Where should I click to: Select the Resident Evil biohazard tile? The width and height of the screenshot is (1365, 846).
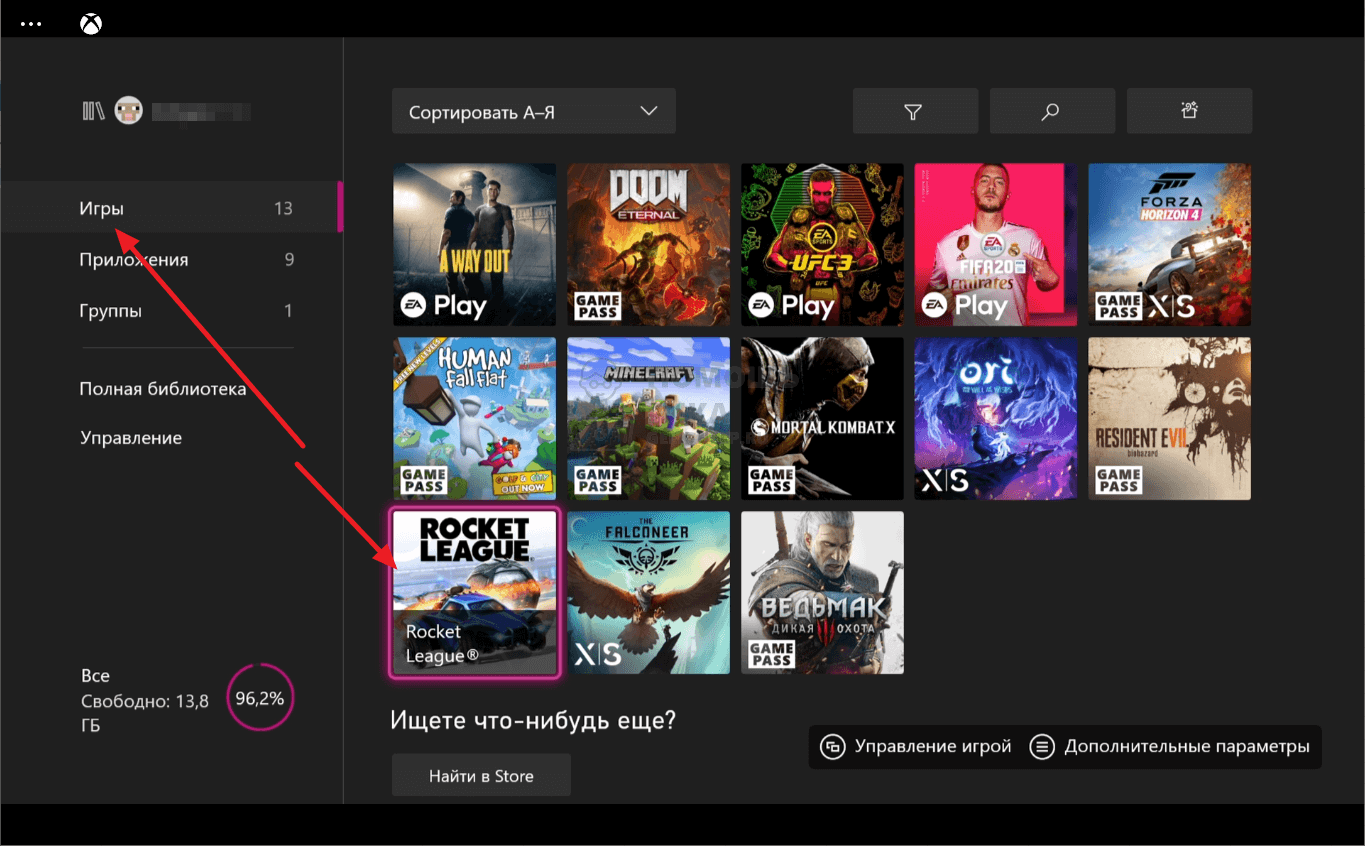(x=1169, y=419)
